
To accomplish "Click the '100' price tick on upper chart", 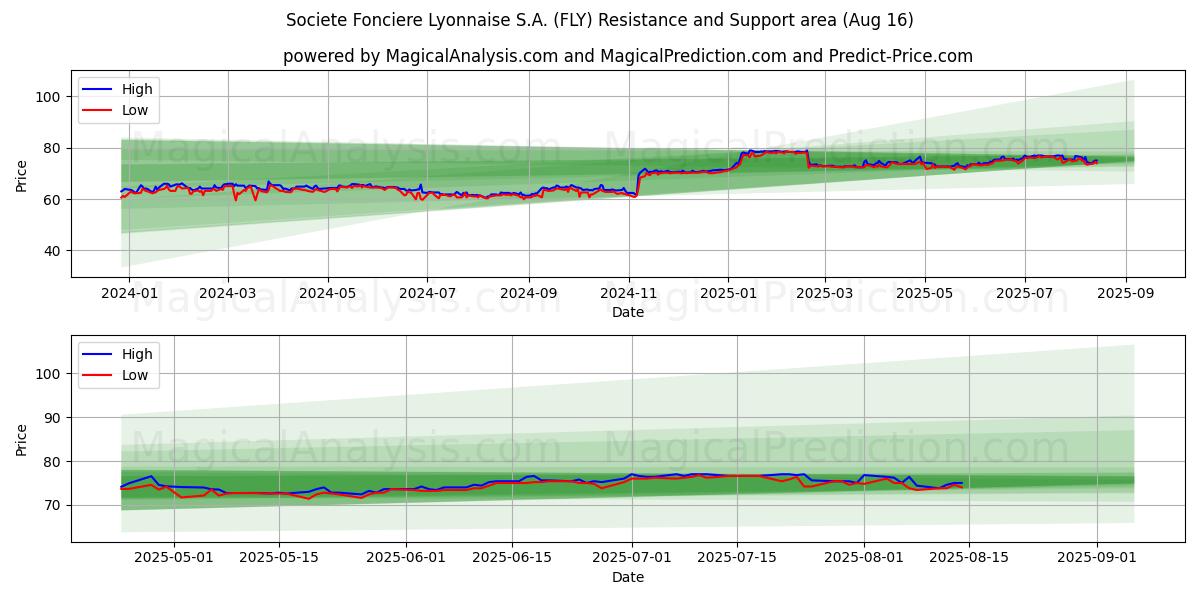I will (50, 97).
